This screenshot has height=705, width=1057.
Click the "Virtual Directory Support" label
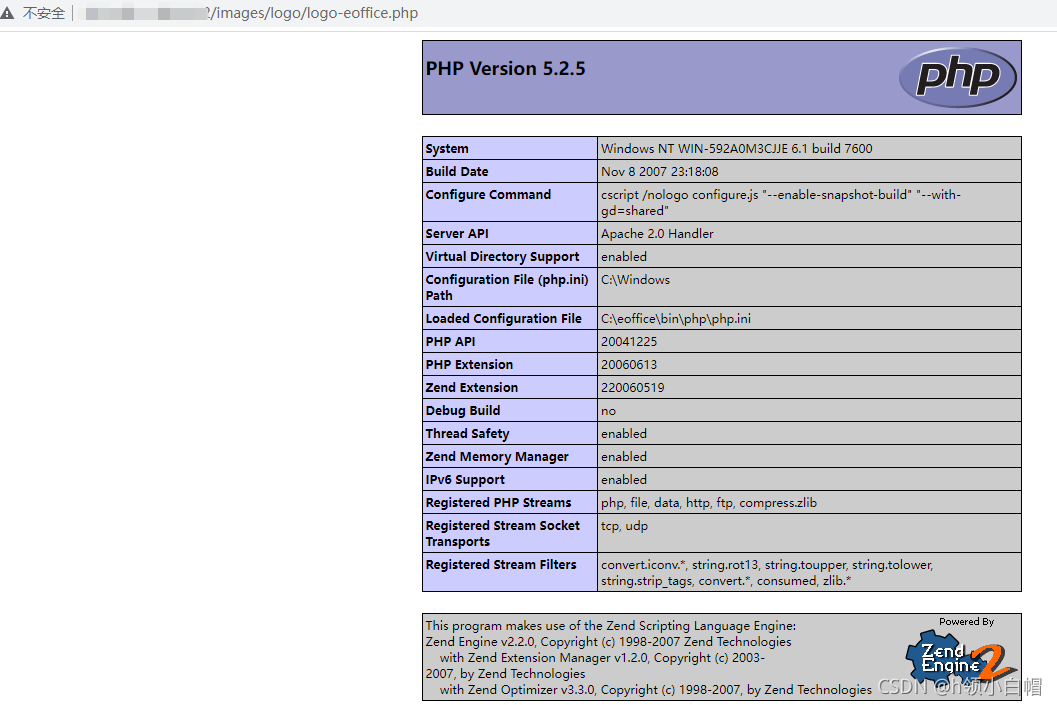[x=502, y=256]
